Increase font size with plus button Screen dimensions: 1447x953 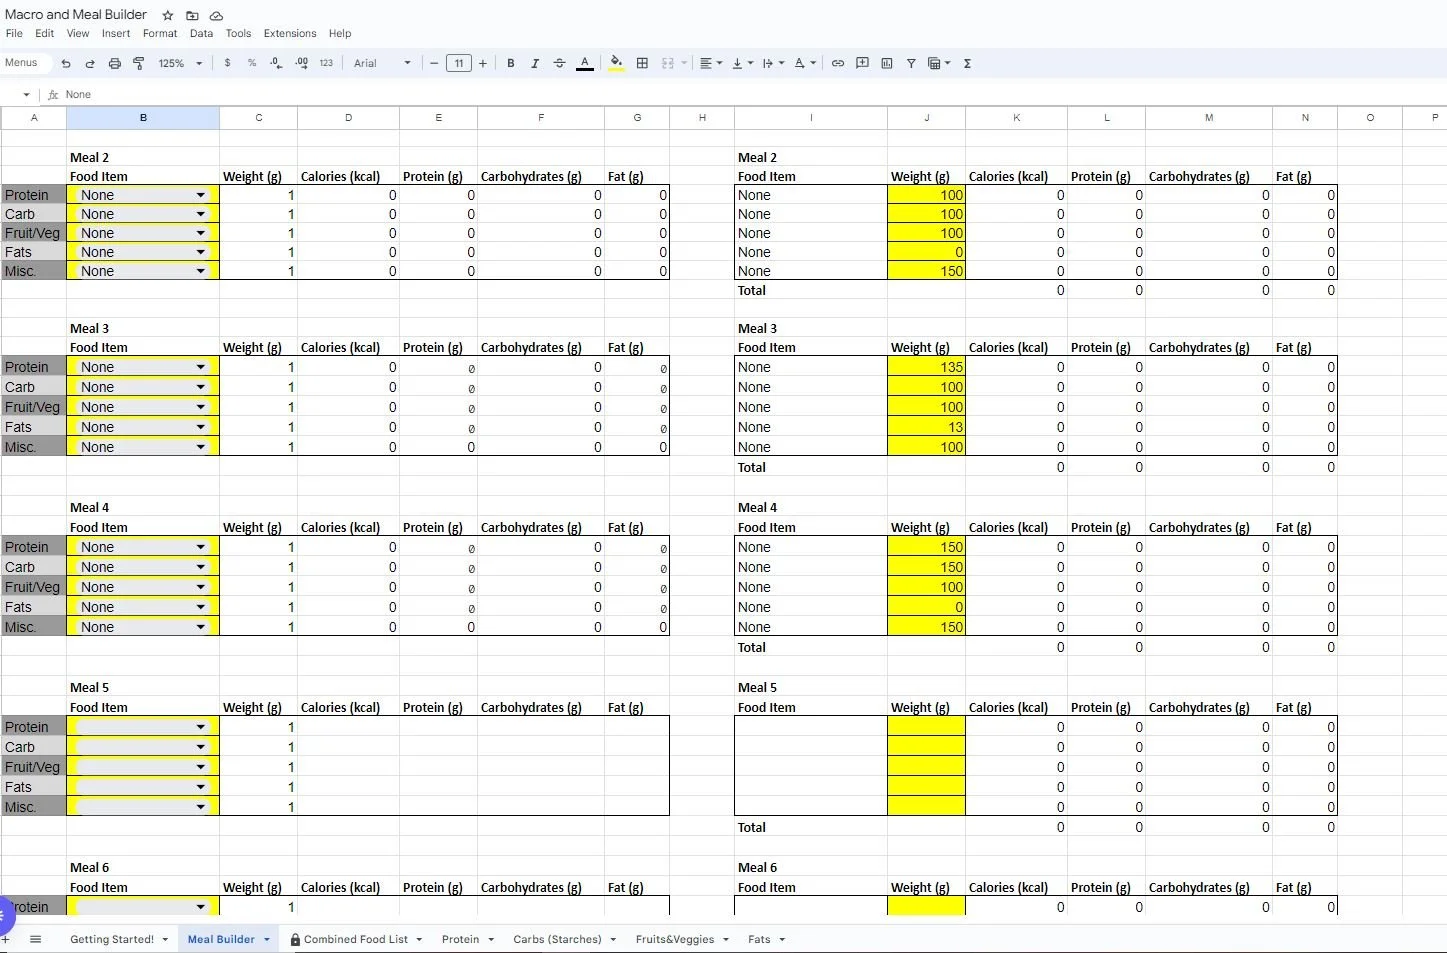tap(483, 63)
